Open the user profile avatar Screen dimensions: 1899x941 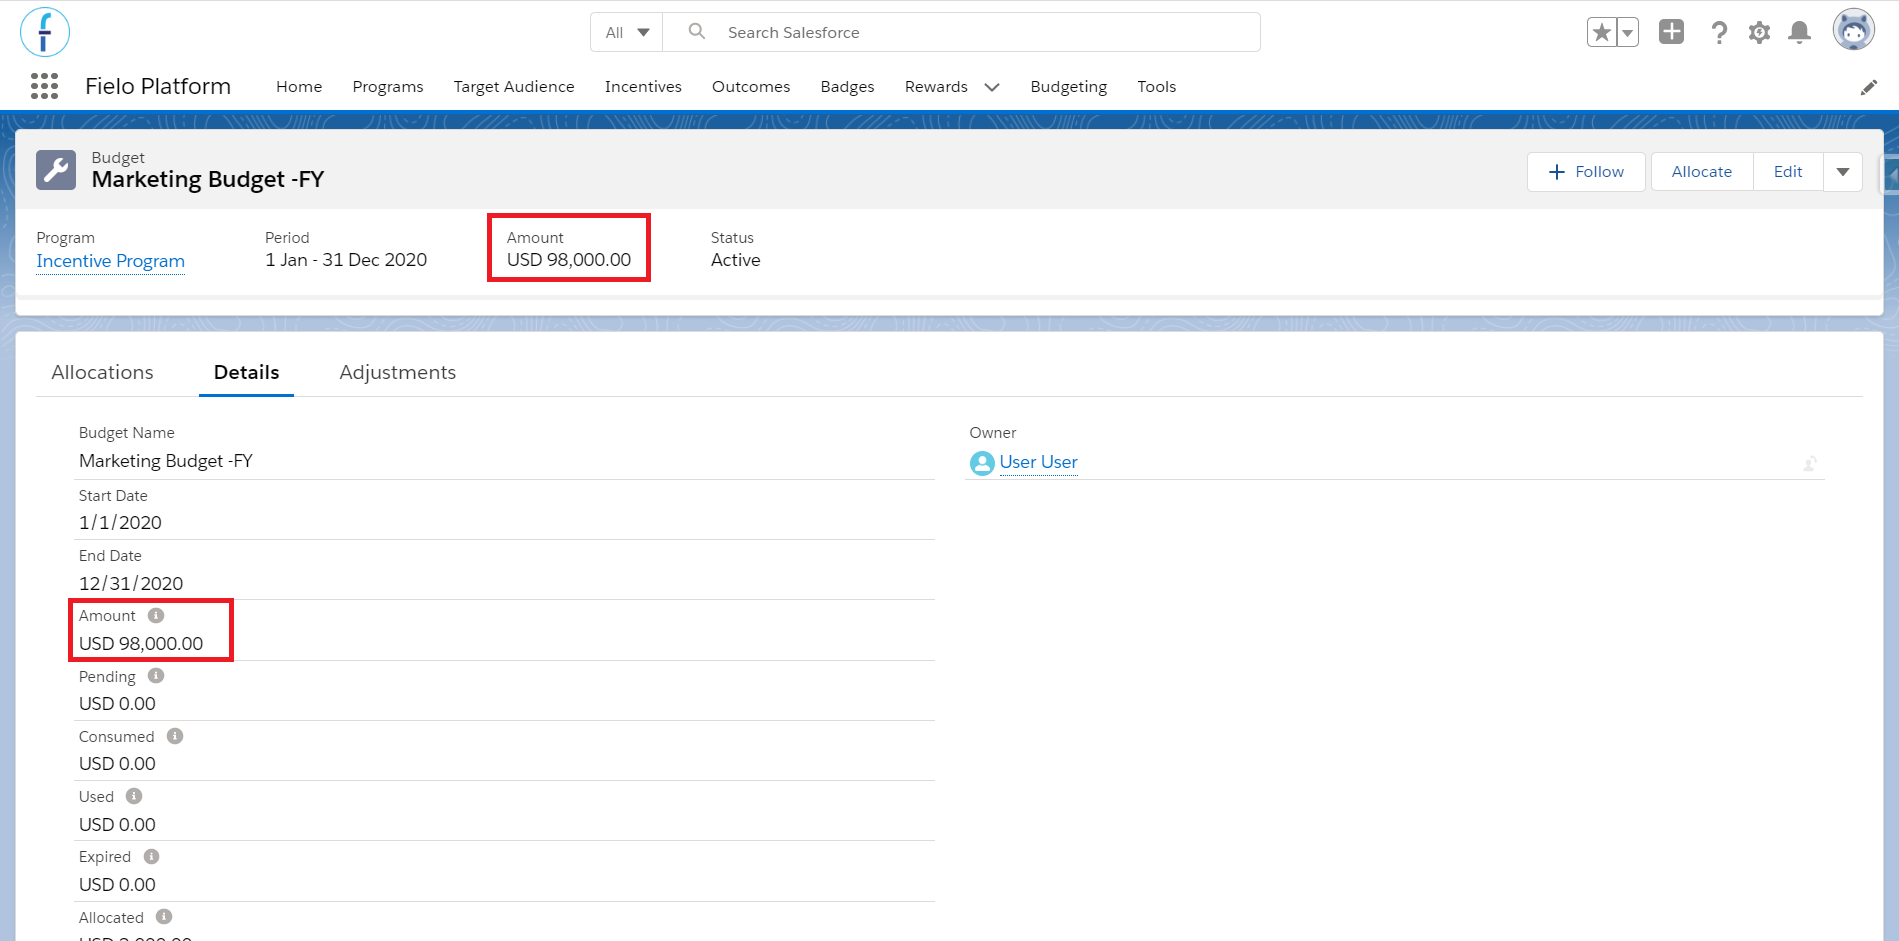point(1854,30)
